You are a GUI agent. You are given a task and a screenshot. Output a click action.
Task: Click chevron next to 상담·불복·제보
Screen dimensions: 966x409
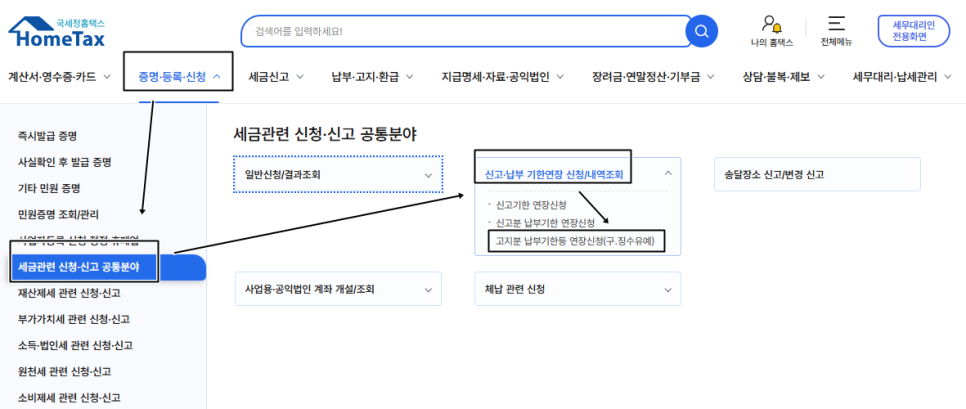coord(821,77)
